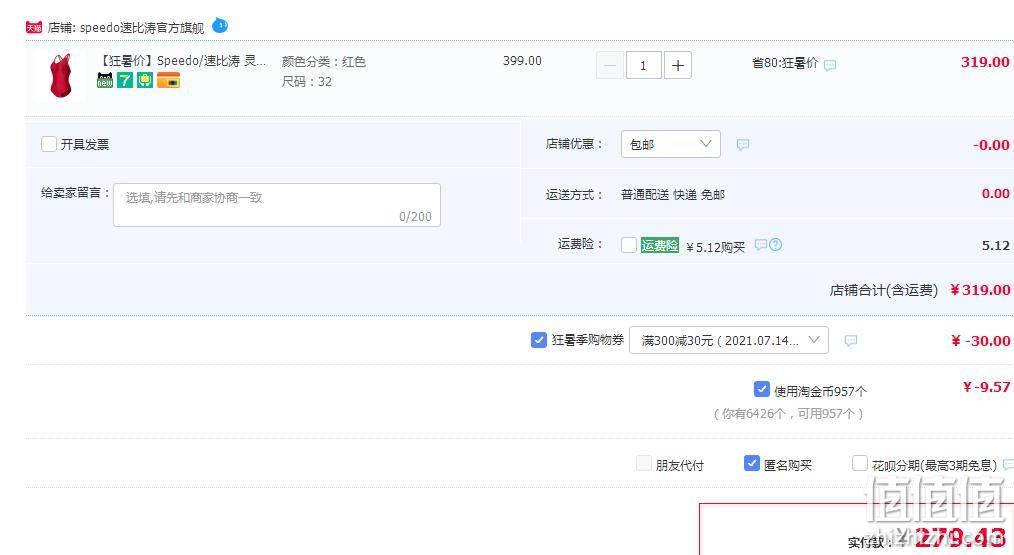Toggle the 使用淘金币957个 checkbox
Image resolution: width=1014 pixels, height=555 pixels.
[762, 389]
